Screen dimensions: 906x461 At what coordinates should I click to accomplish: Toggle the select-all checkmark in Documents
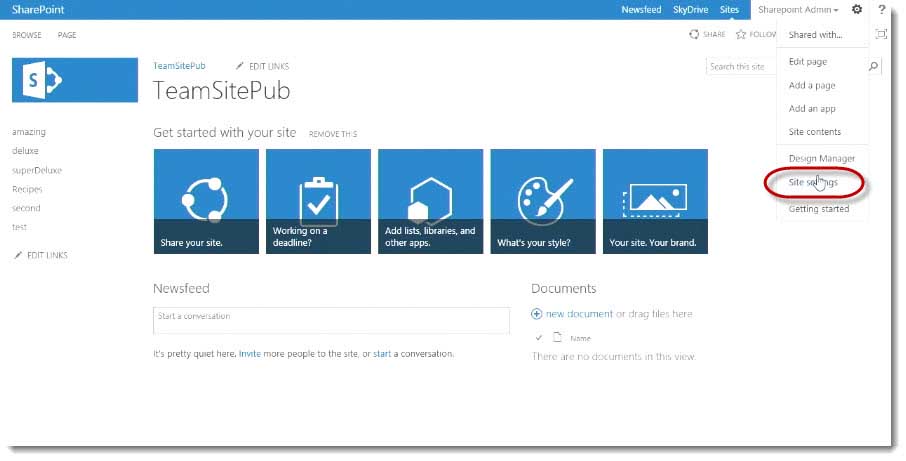[539, 338]
